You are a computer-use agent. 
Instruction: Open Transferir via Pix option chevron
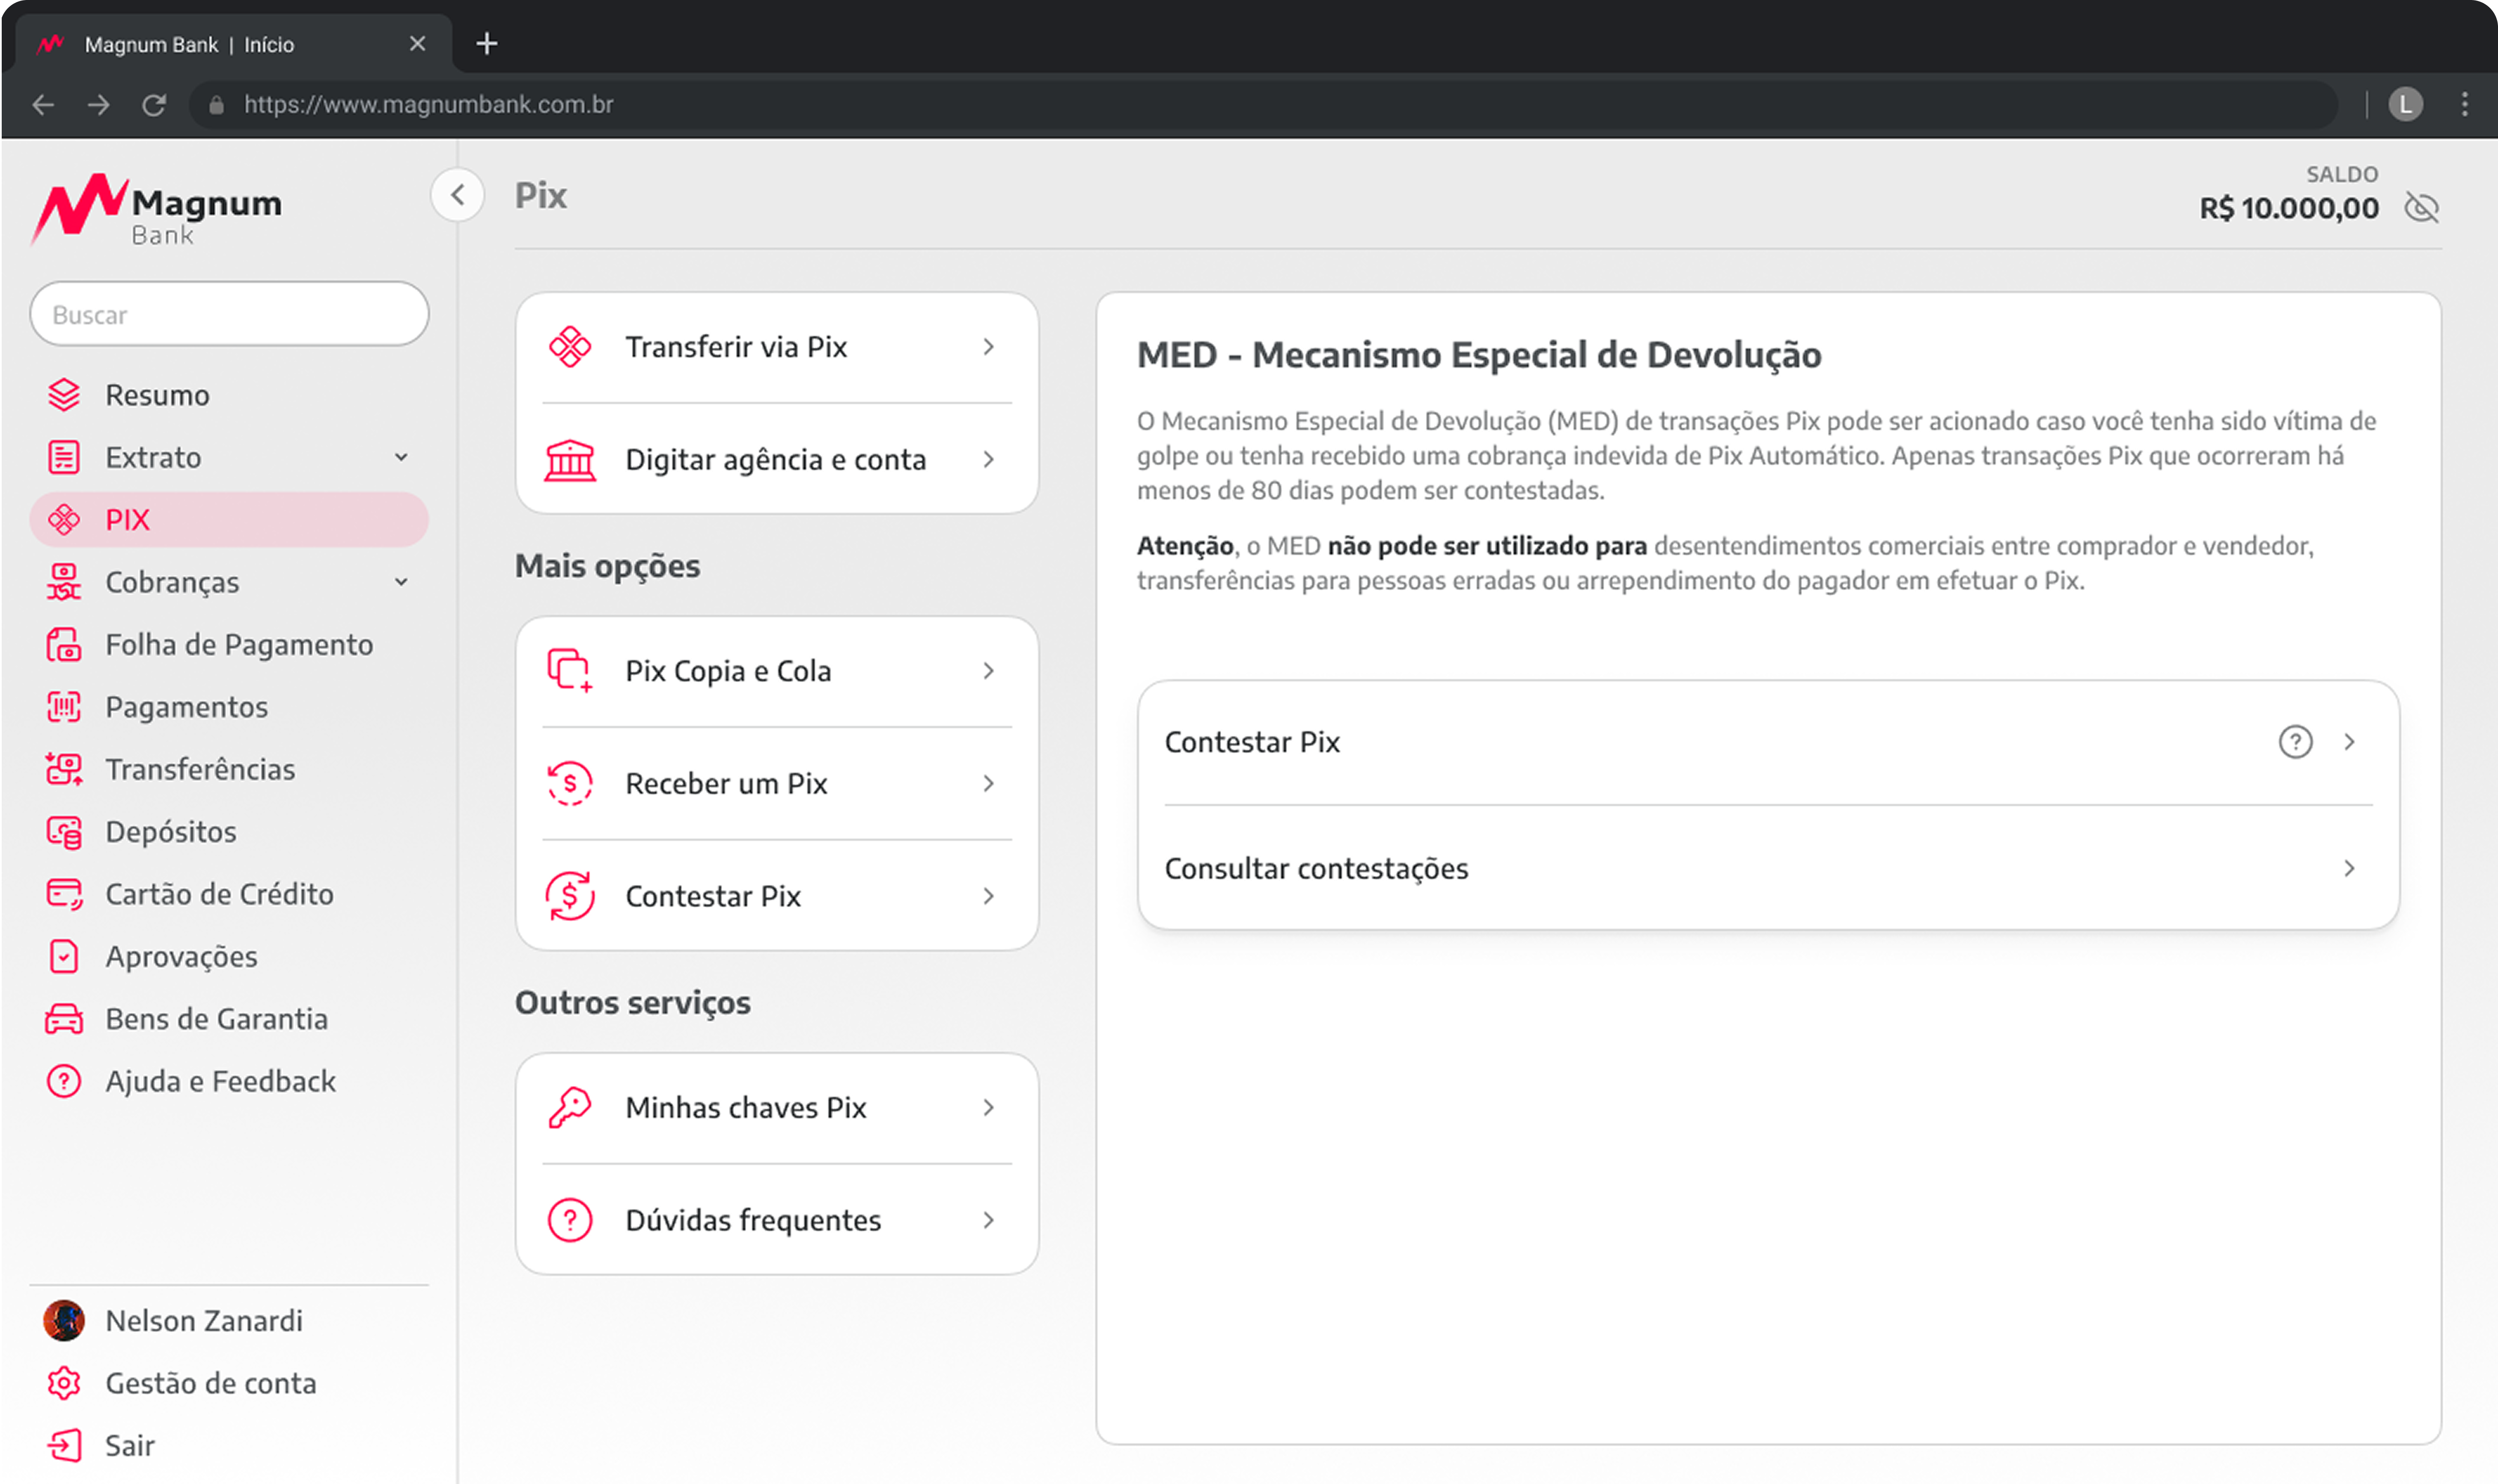tap(988, 347)
